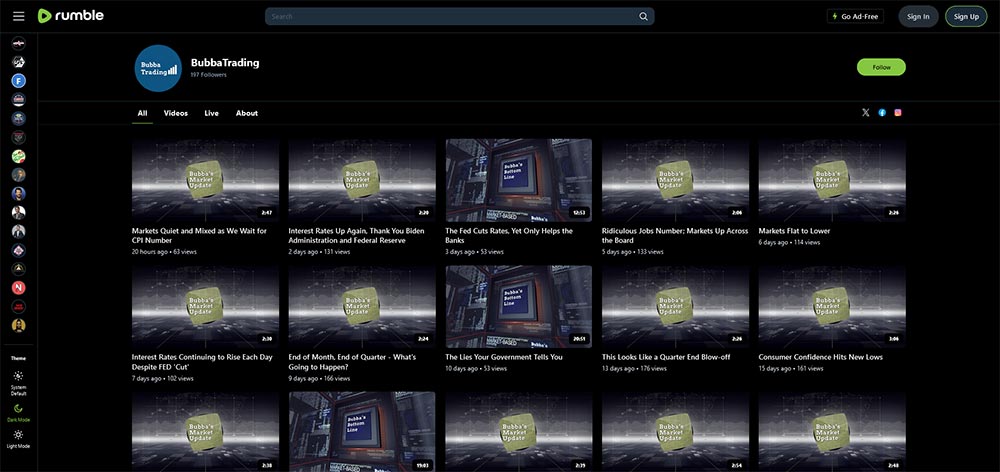Open bottom-row video with 2:38 duration
This screenshot has width=1000, height=472.
point(205,432)
